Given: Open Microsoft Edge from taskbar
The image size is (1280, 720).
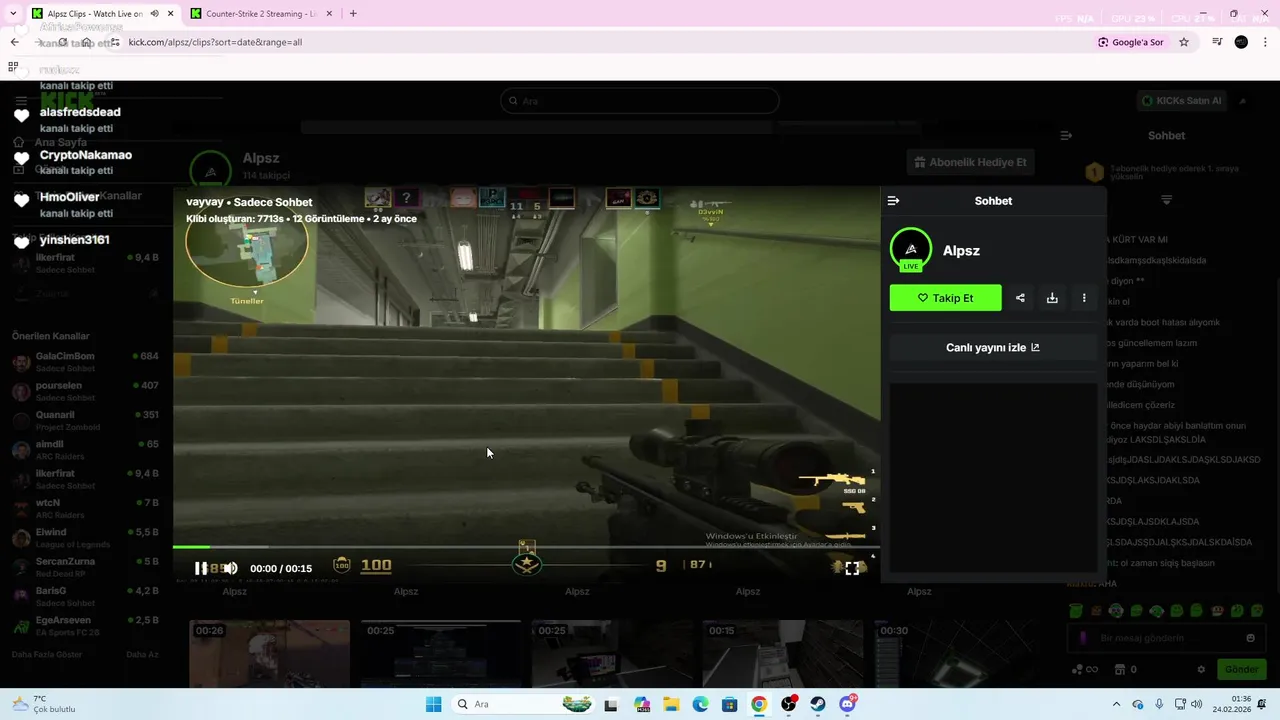Looking at the screenshot, I should pos(701,704).
